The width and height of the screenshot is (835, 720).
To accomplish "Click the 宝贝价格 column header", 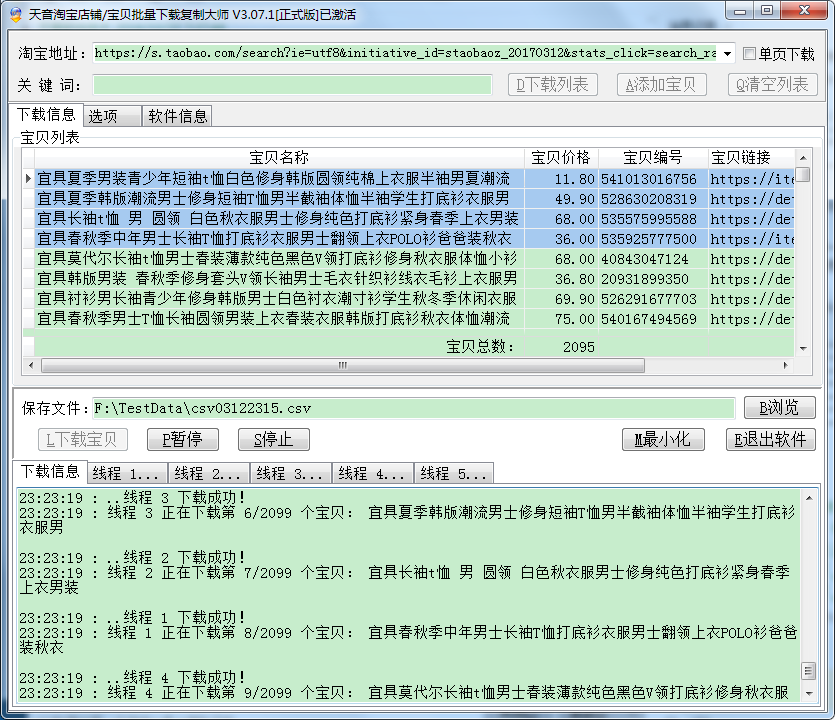I will [x=561, y=158].
